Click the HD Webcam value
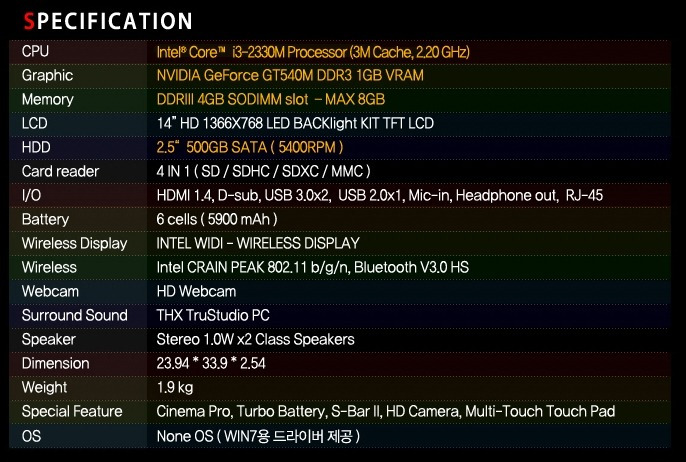This screenshot has width=686, height=462. coord(196,291)
